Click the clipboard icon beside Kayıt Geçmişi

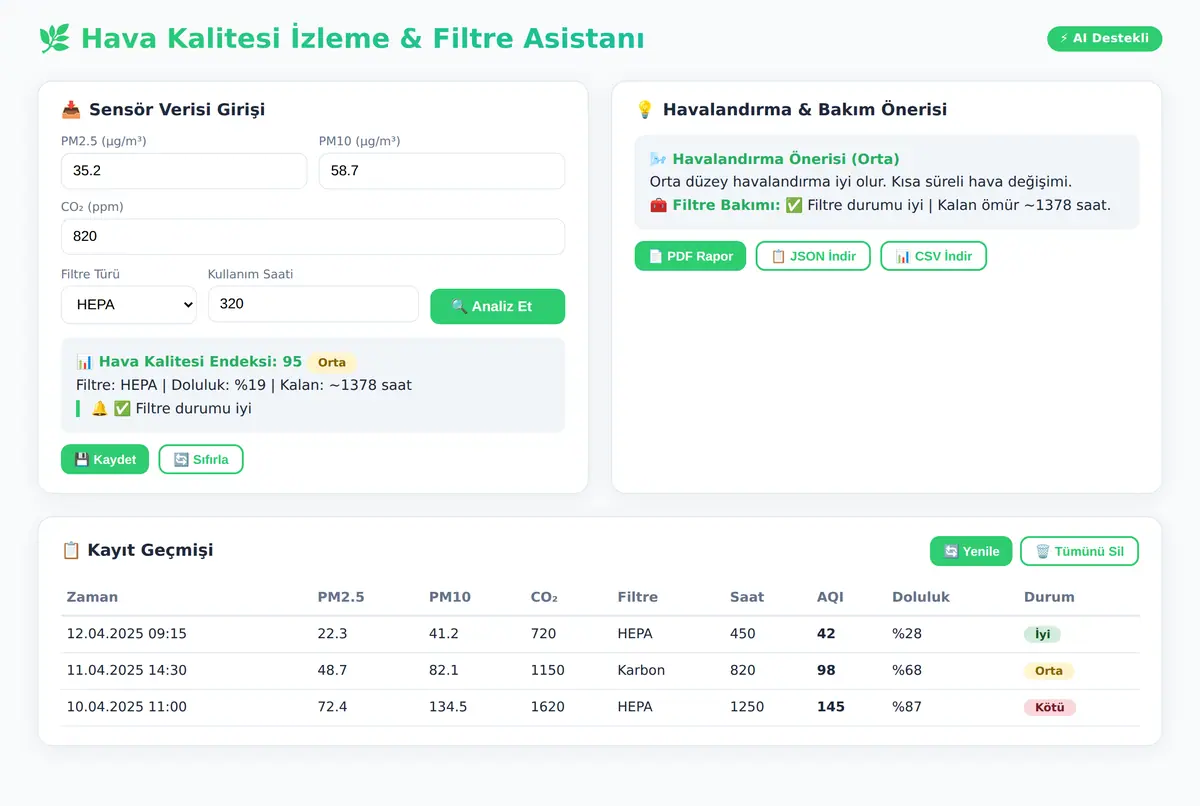click(71, 550)
